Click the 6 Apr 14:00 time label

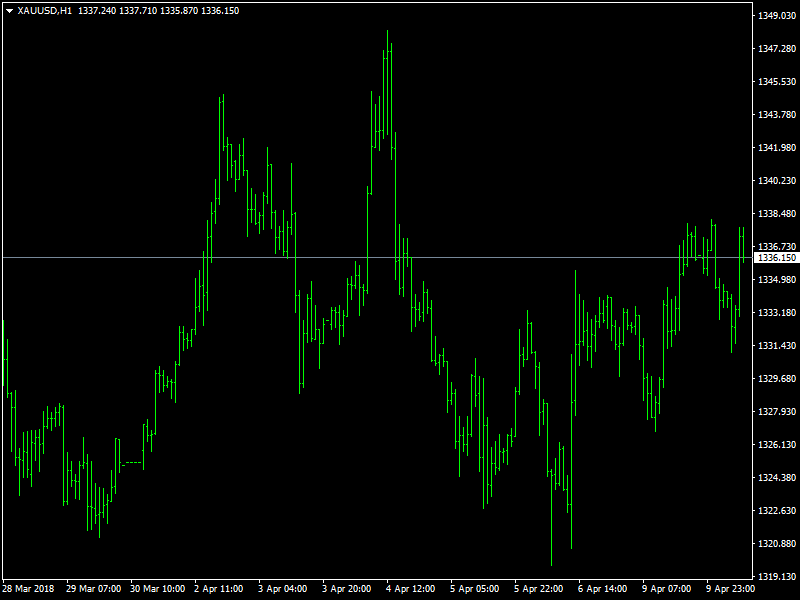tap(603, 589)
